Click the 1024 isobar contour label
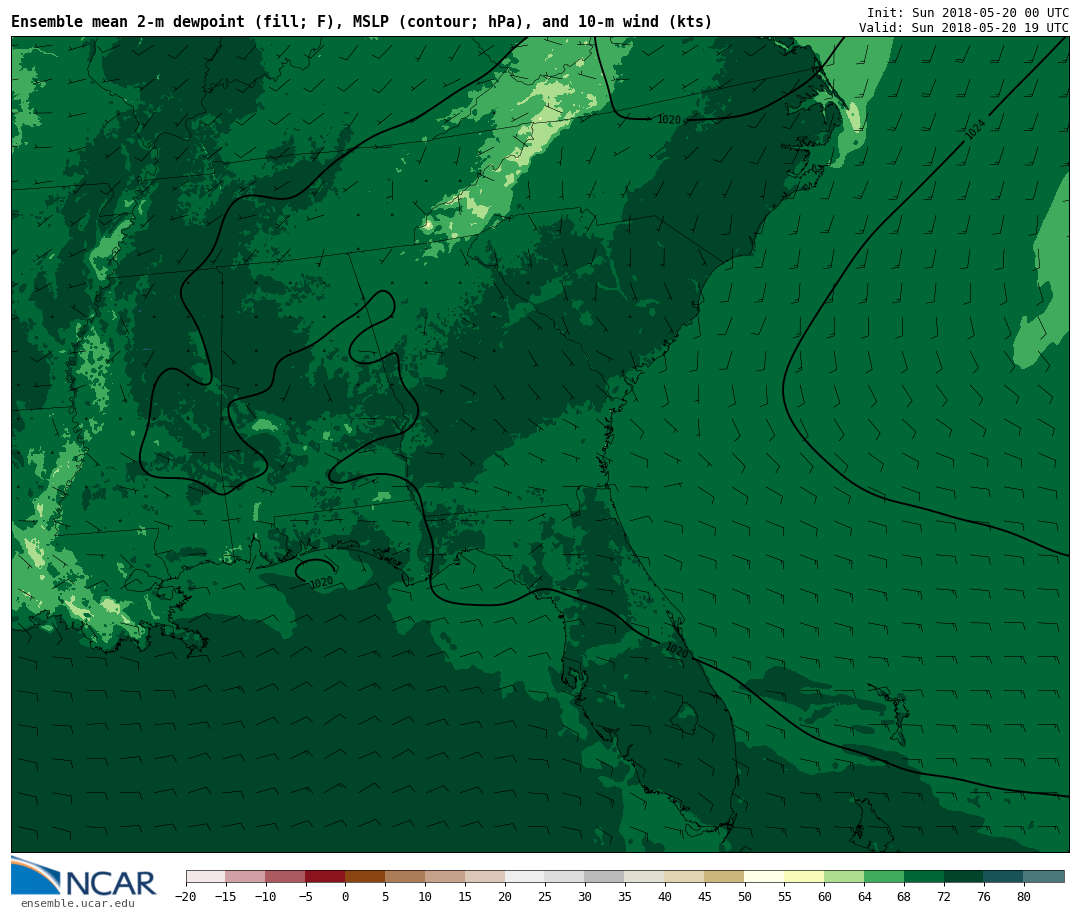1080x915 pixels. point(975,130)
